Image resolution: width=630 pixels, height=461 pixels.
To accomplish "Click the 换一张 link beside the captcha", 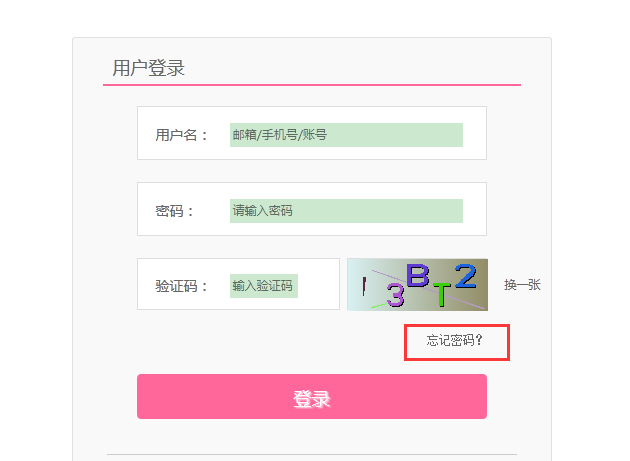I will tap(522, 285).
